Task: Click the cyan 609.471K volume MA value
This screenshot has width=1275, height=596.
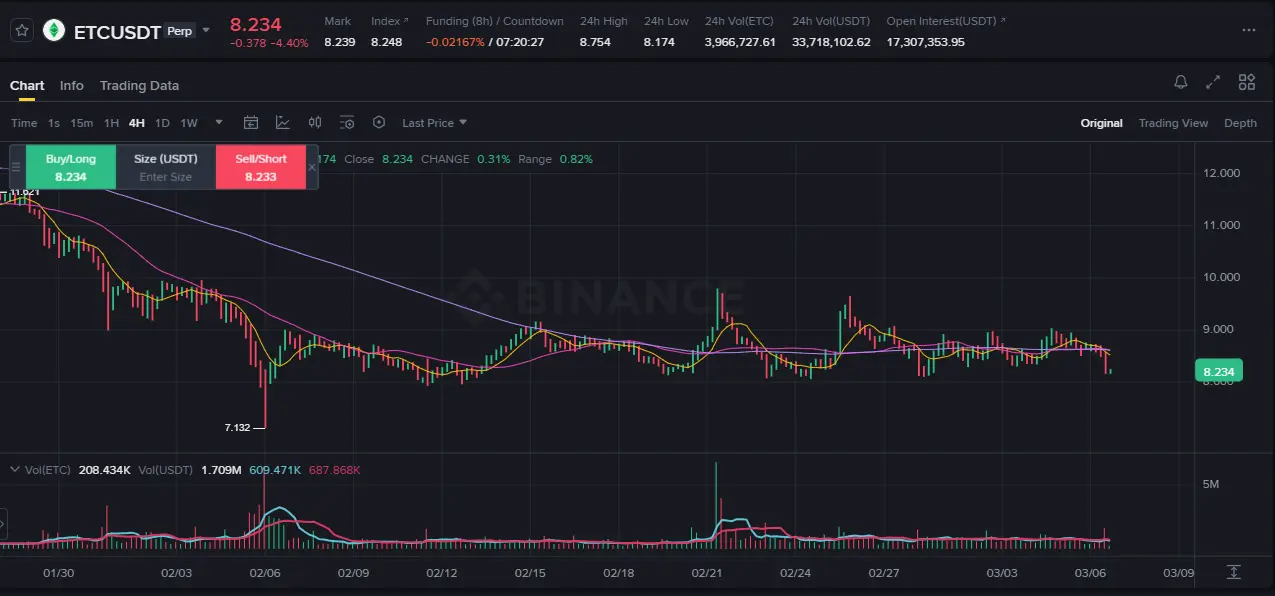Action: pos(275,469)
